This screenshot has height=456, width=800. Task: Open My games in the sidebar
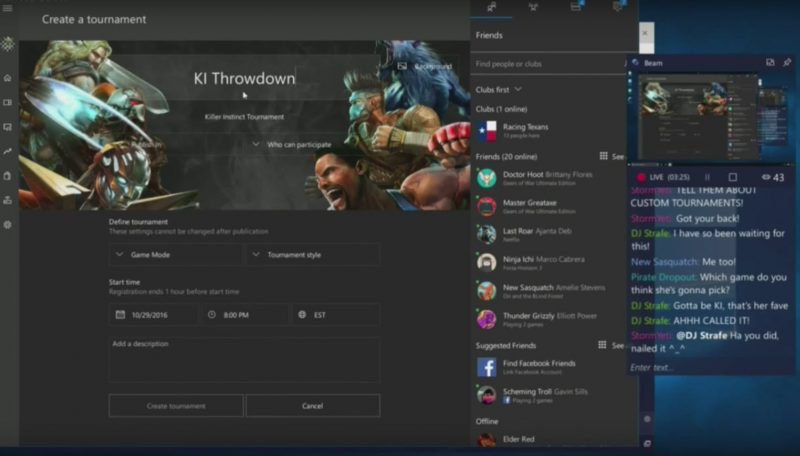tap(7, 103)
